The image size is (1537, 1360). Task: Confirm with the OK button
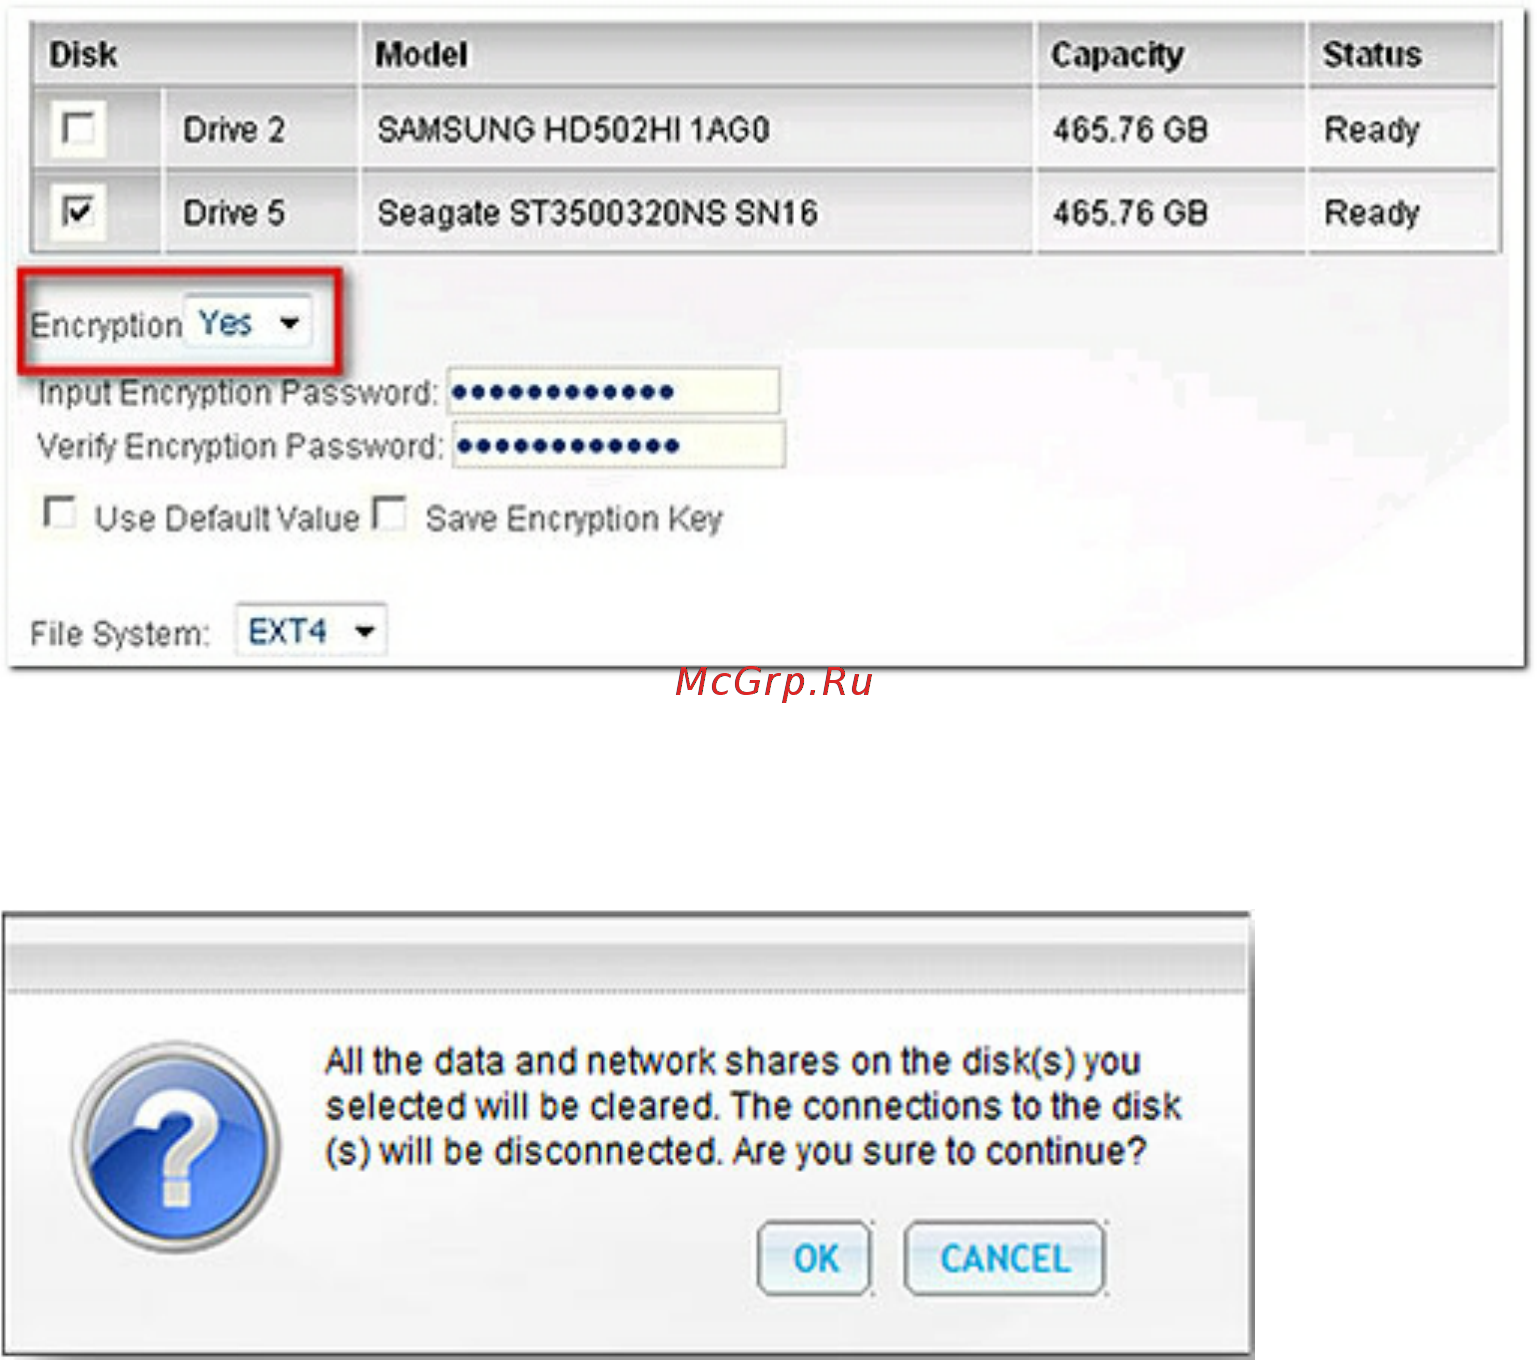click(x=815, y=1258)
